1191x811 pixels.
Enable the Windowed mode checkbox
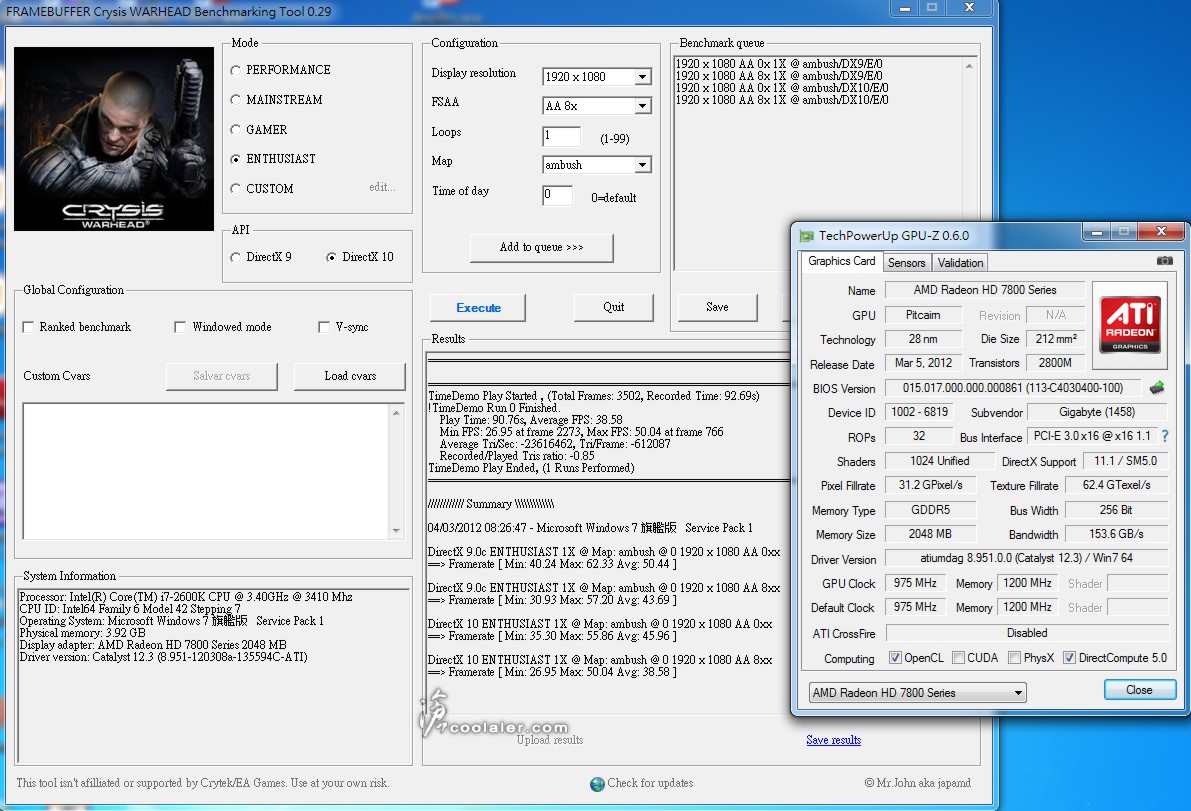(180, 327)
